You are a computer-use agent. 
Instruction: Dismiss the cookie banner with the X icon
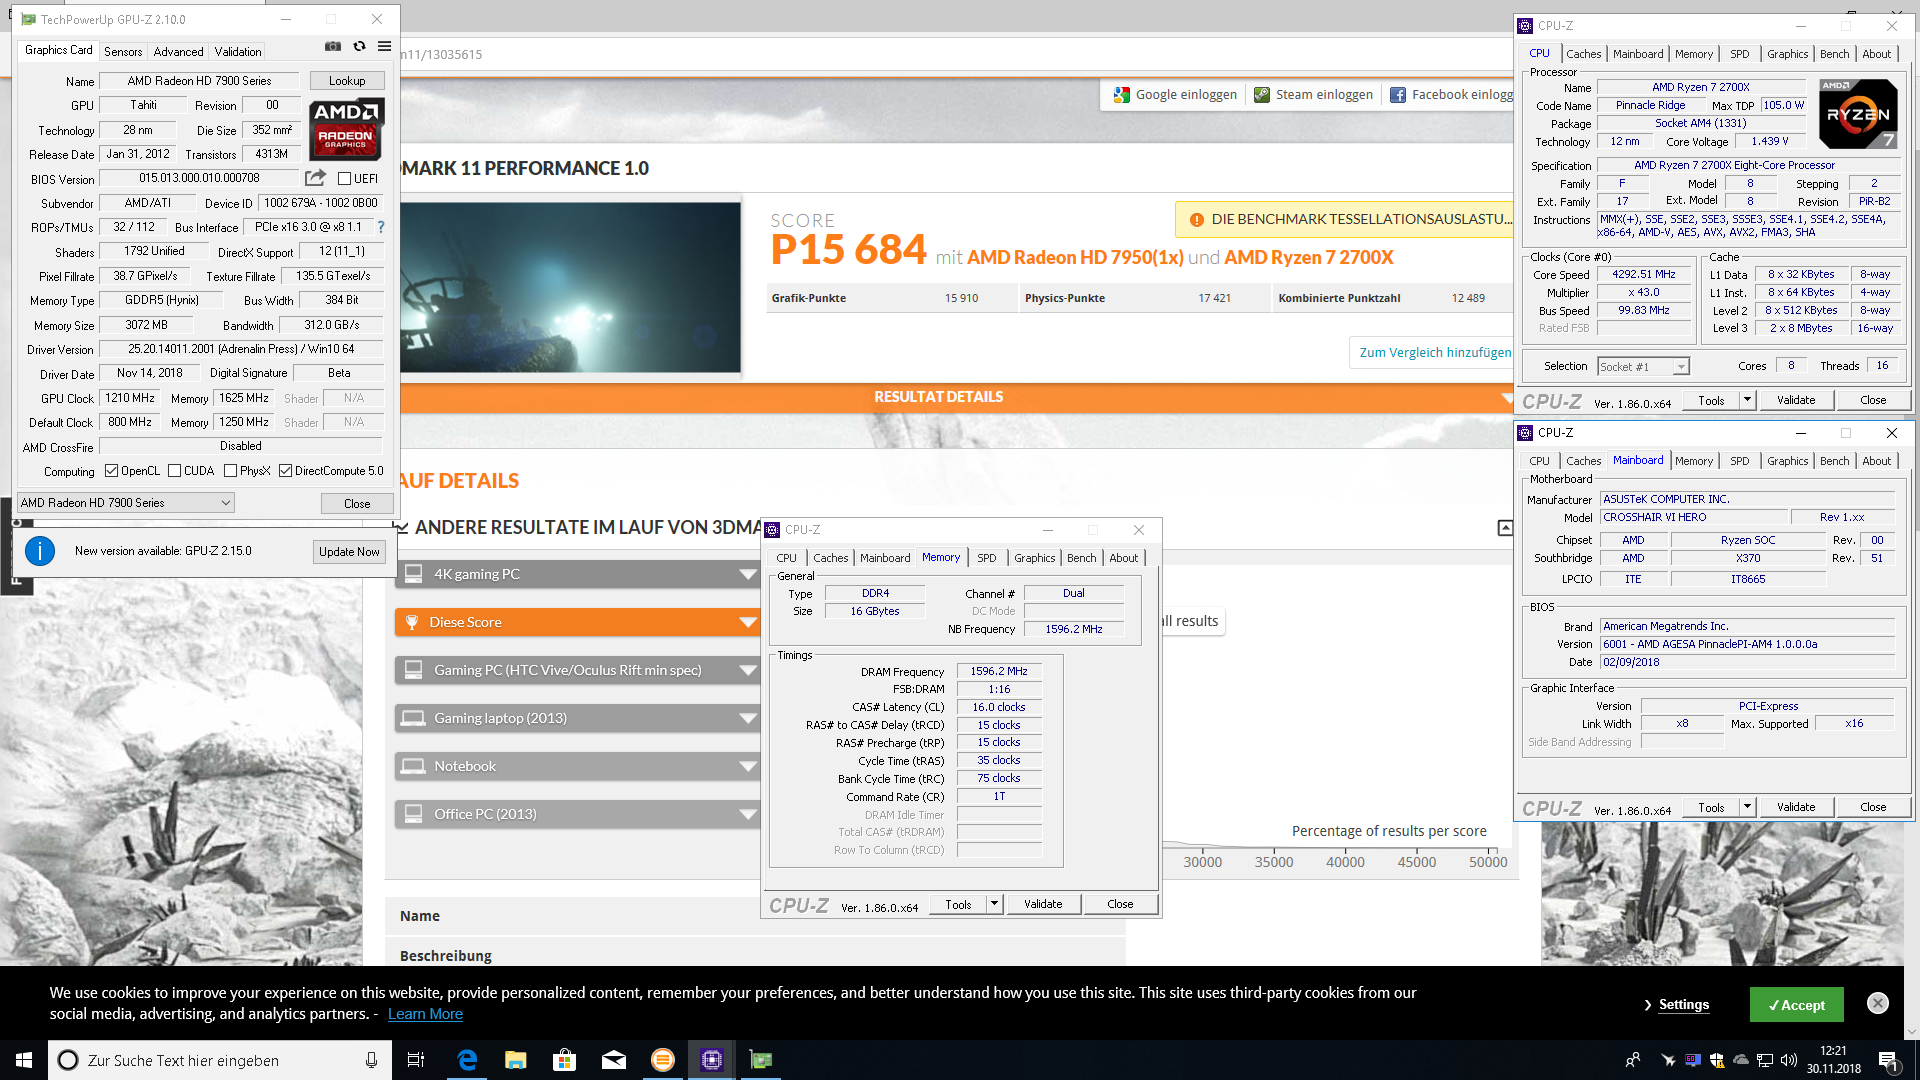1878,1003
